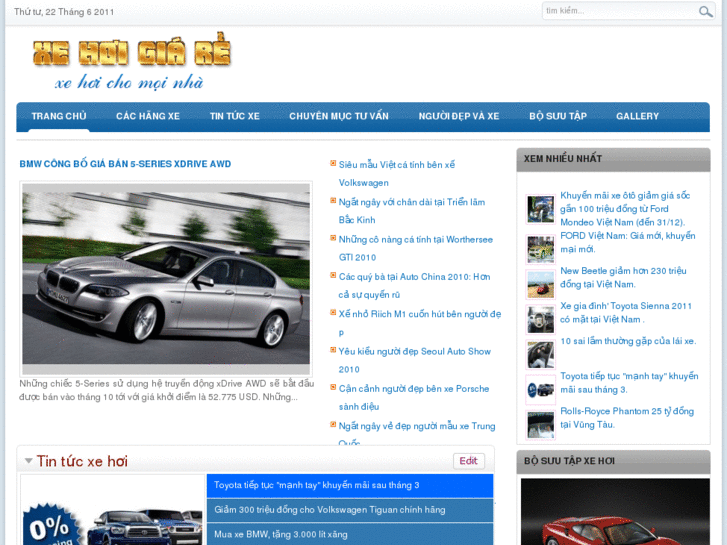Click bullet icon beside người mẫu Trung Quốc article

(x=333, y=424)
